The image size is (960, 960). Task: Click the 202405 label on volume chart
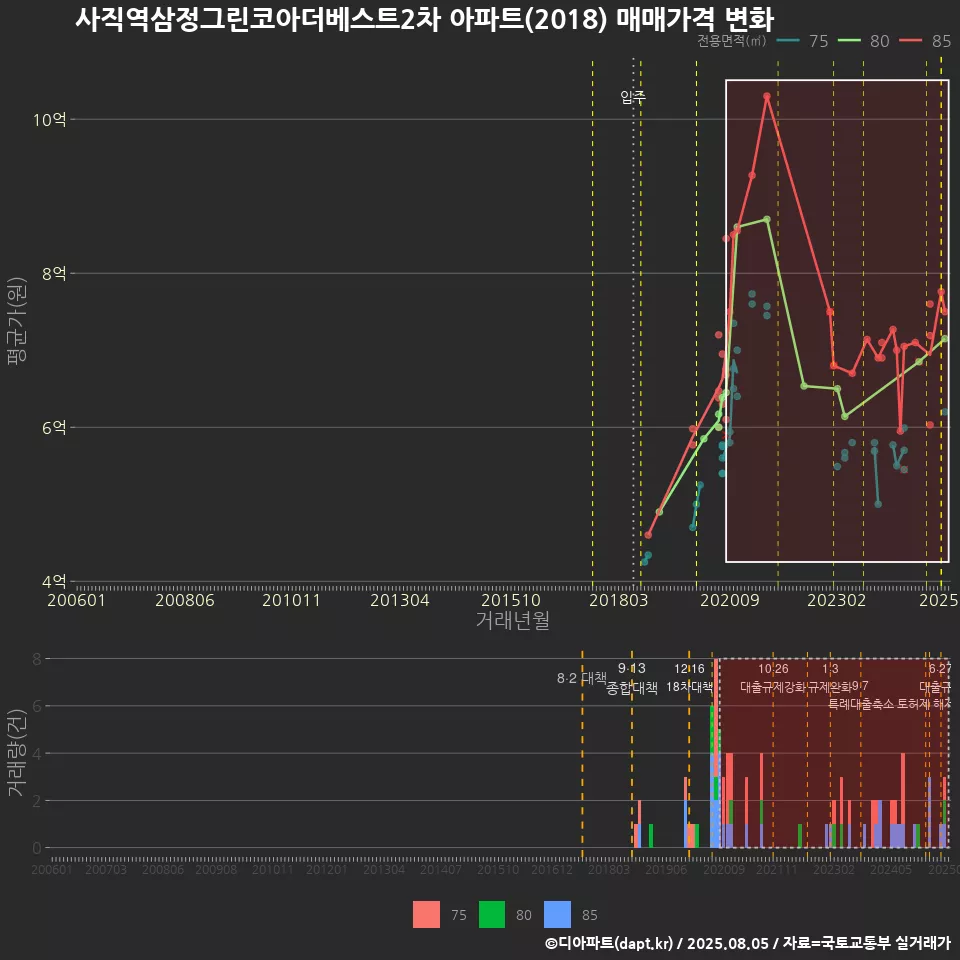[x=891, y=869]
